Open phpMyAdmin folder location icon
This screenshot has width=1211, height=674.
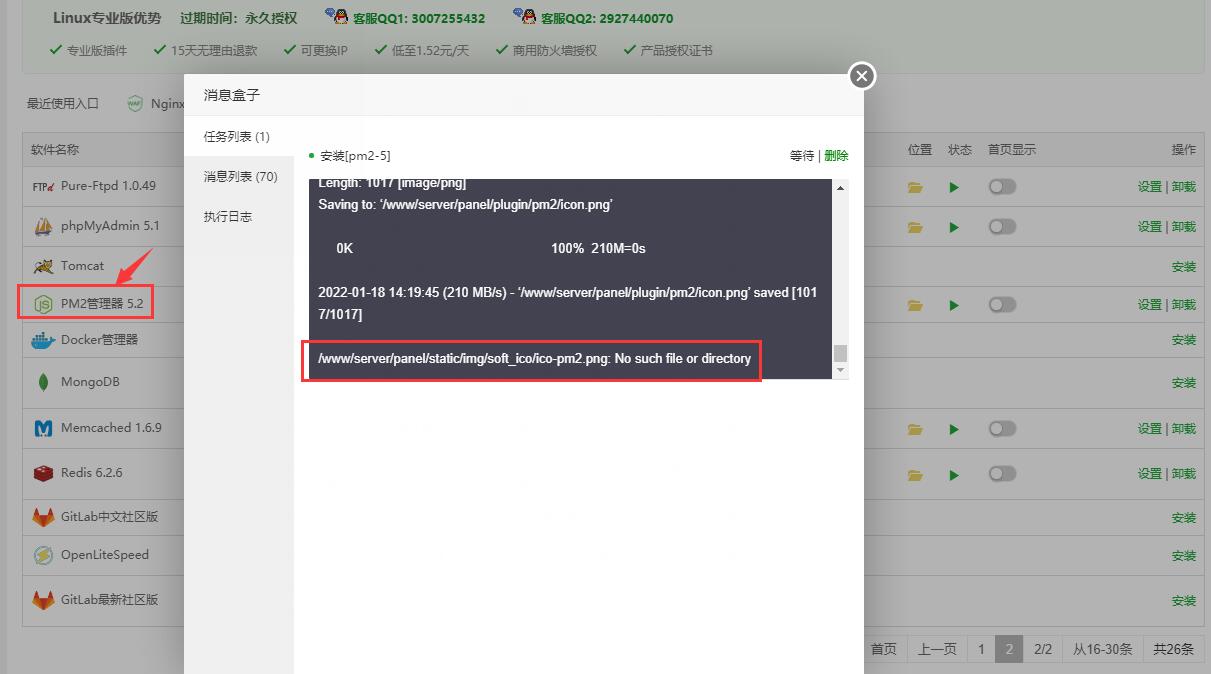click(x=915, y=227)
